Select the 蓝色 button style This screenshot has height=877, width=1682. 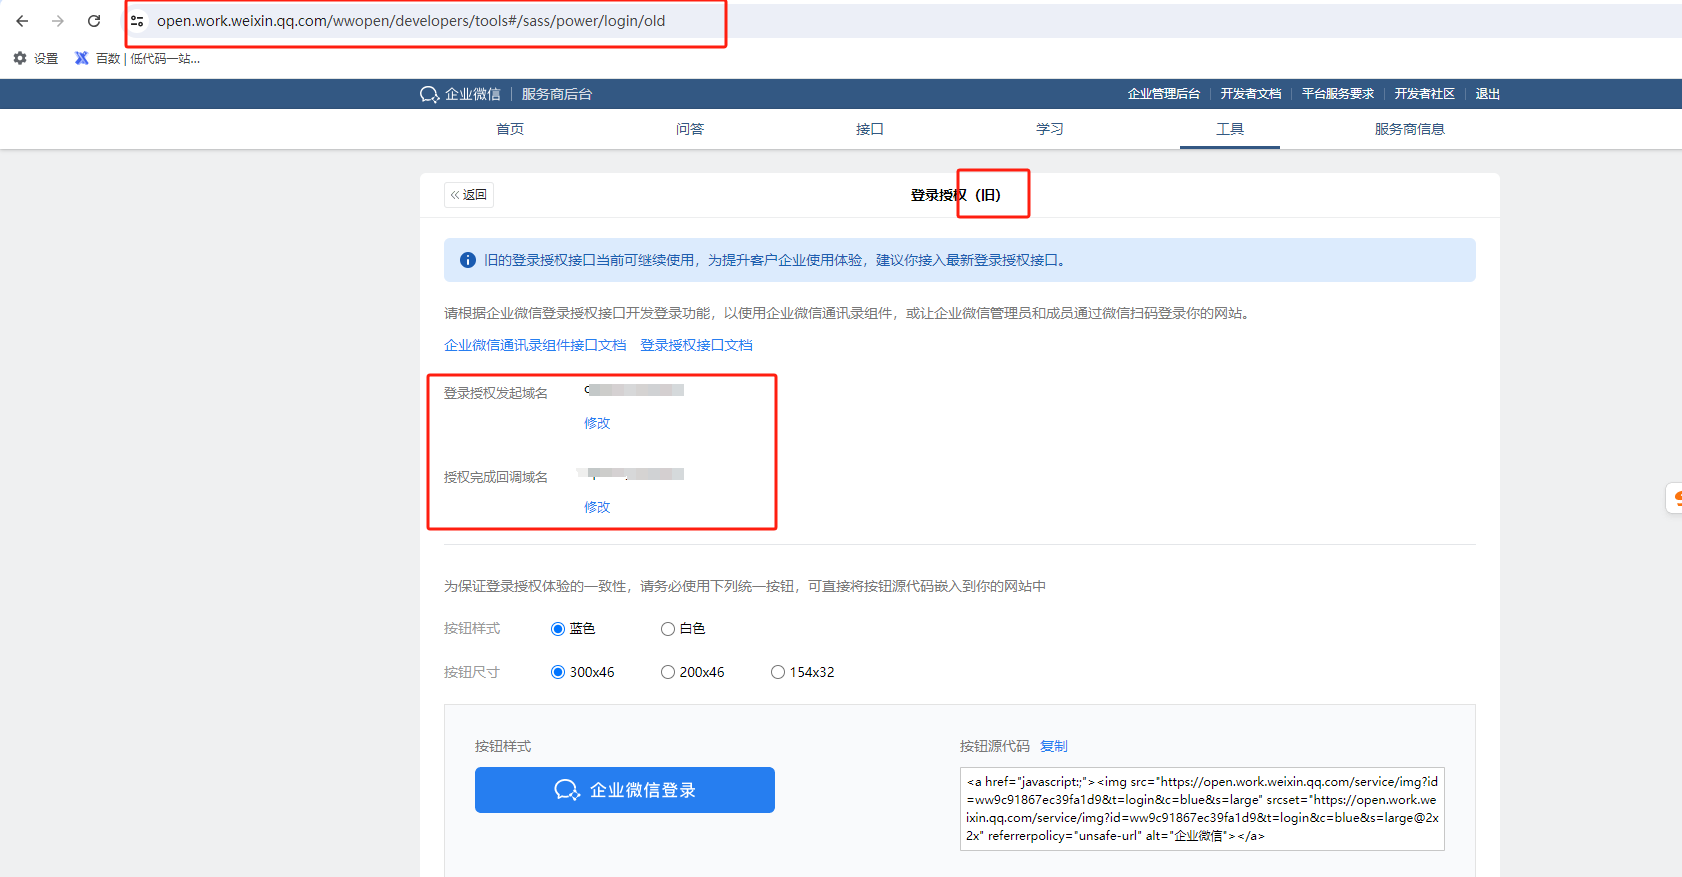[558, 629]
